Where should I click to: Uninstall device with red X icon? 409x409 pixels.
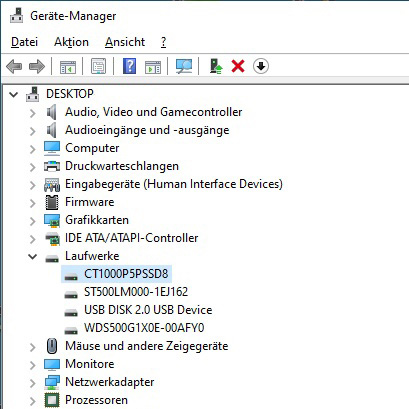(x=238, y=66)
